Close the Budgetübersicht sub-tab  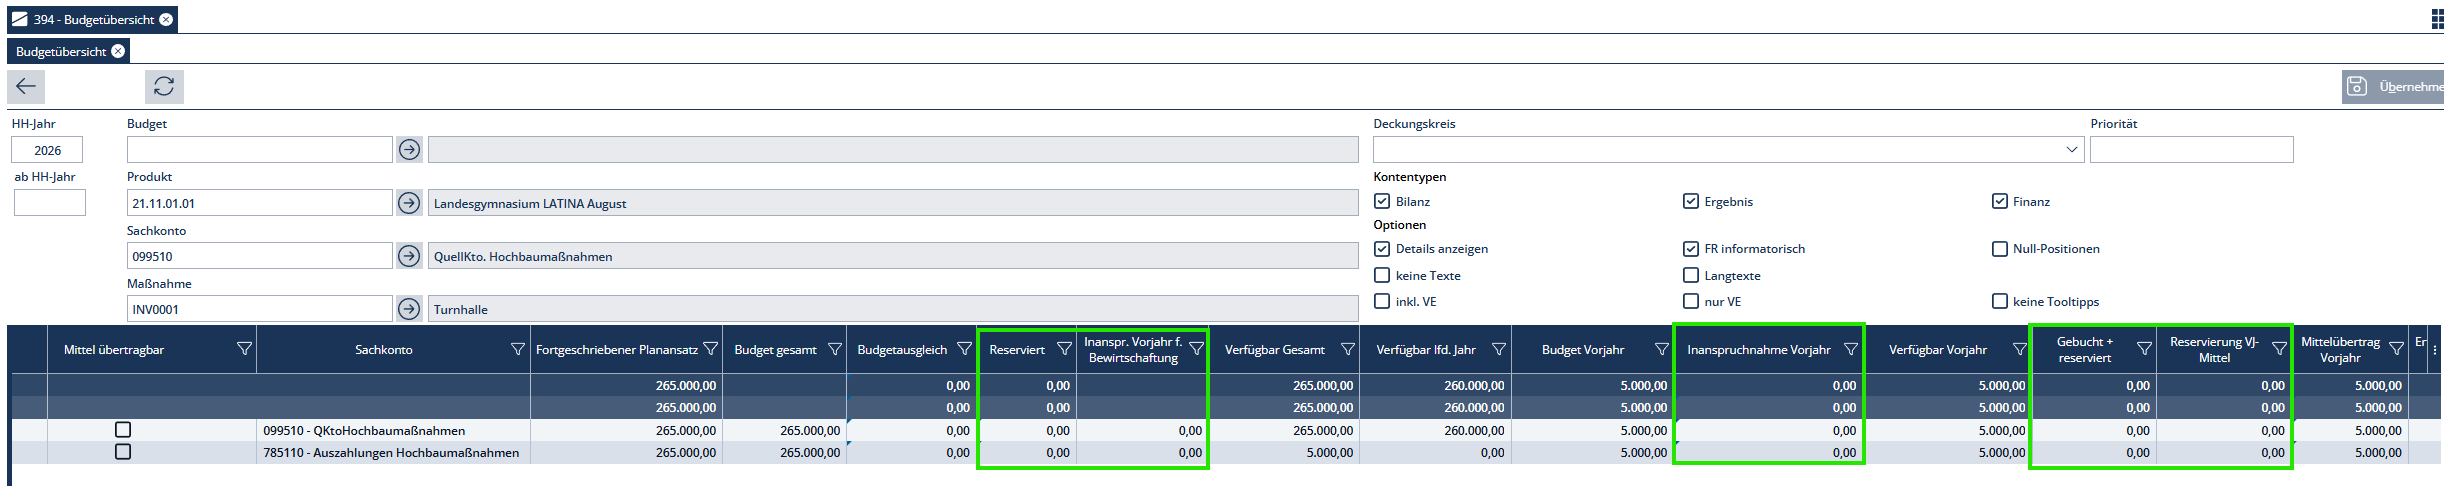(118, 51)
